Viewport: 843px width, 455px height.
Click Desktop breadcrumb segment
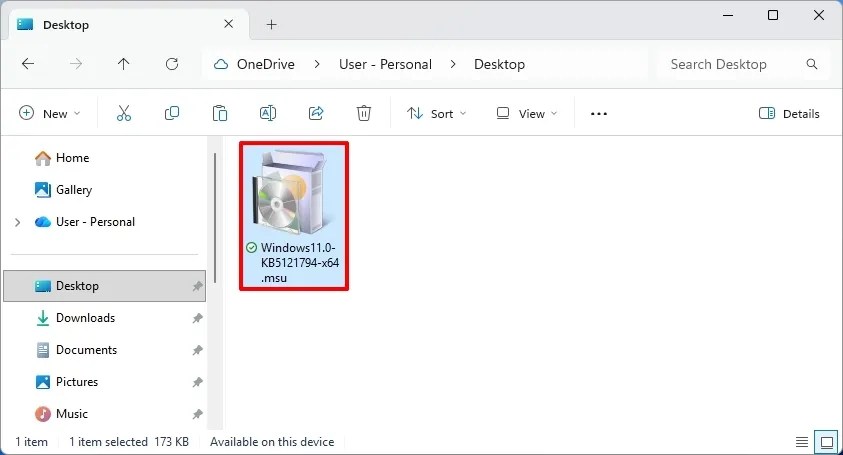click(499, 65)
